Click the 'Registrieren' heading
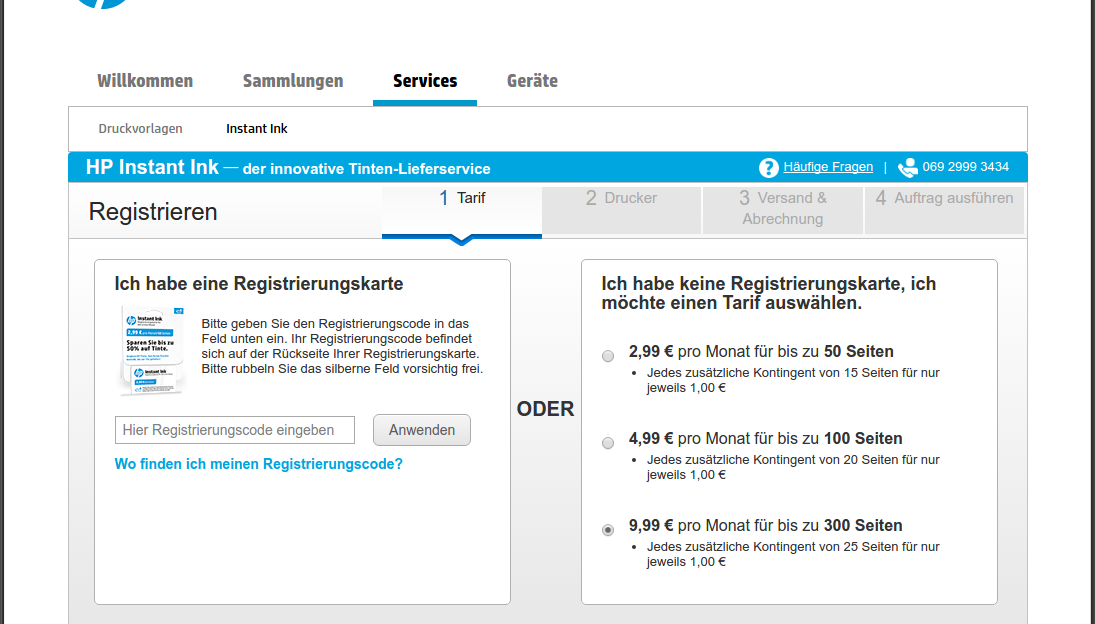 click(x=153, y=211)
